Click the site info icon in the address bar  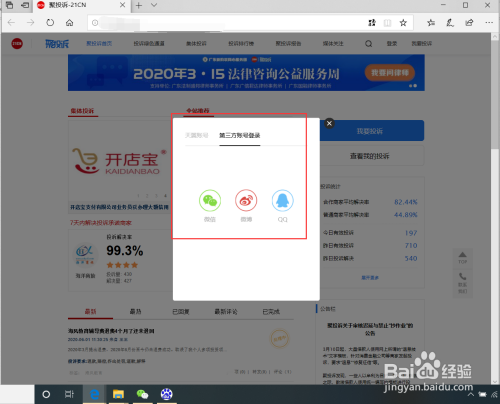point(95,23)
